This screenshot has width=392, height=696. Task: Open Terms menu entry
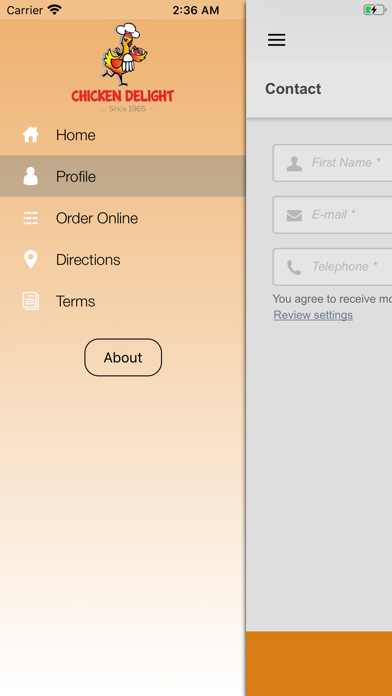[x=123, y=301]
